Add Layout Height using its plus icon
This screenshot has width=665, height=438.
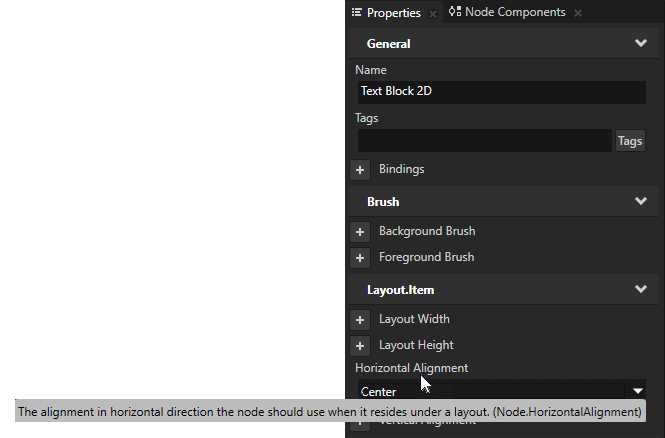(x=361, y=346)
